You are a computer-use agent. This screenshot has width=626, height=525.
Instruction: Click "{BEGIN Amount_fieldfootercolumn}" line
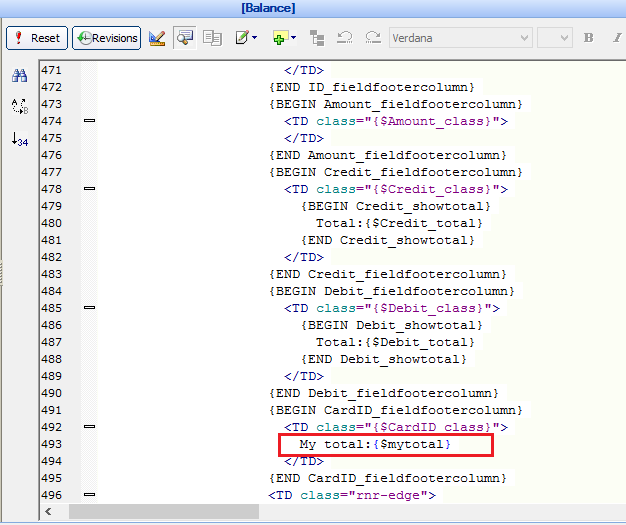(396, 104)
